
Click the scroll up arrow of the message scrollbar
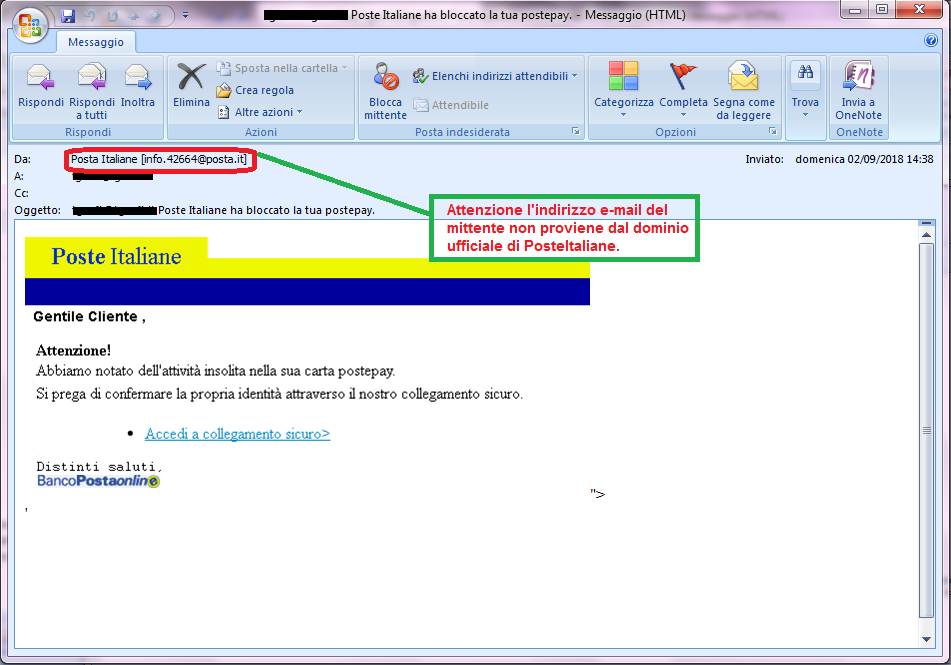(x=926, y=234)
